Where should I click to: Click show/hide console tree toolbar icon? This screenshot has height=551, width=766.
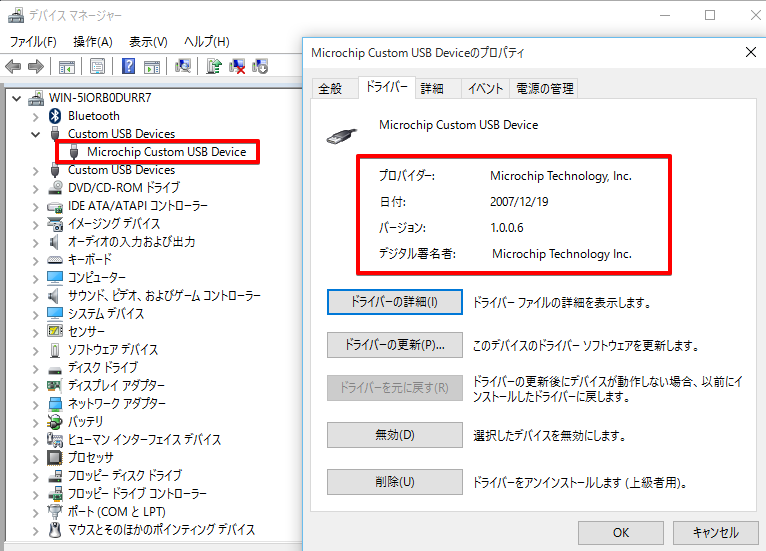coord(66,66)
